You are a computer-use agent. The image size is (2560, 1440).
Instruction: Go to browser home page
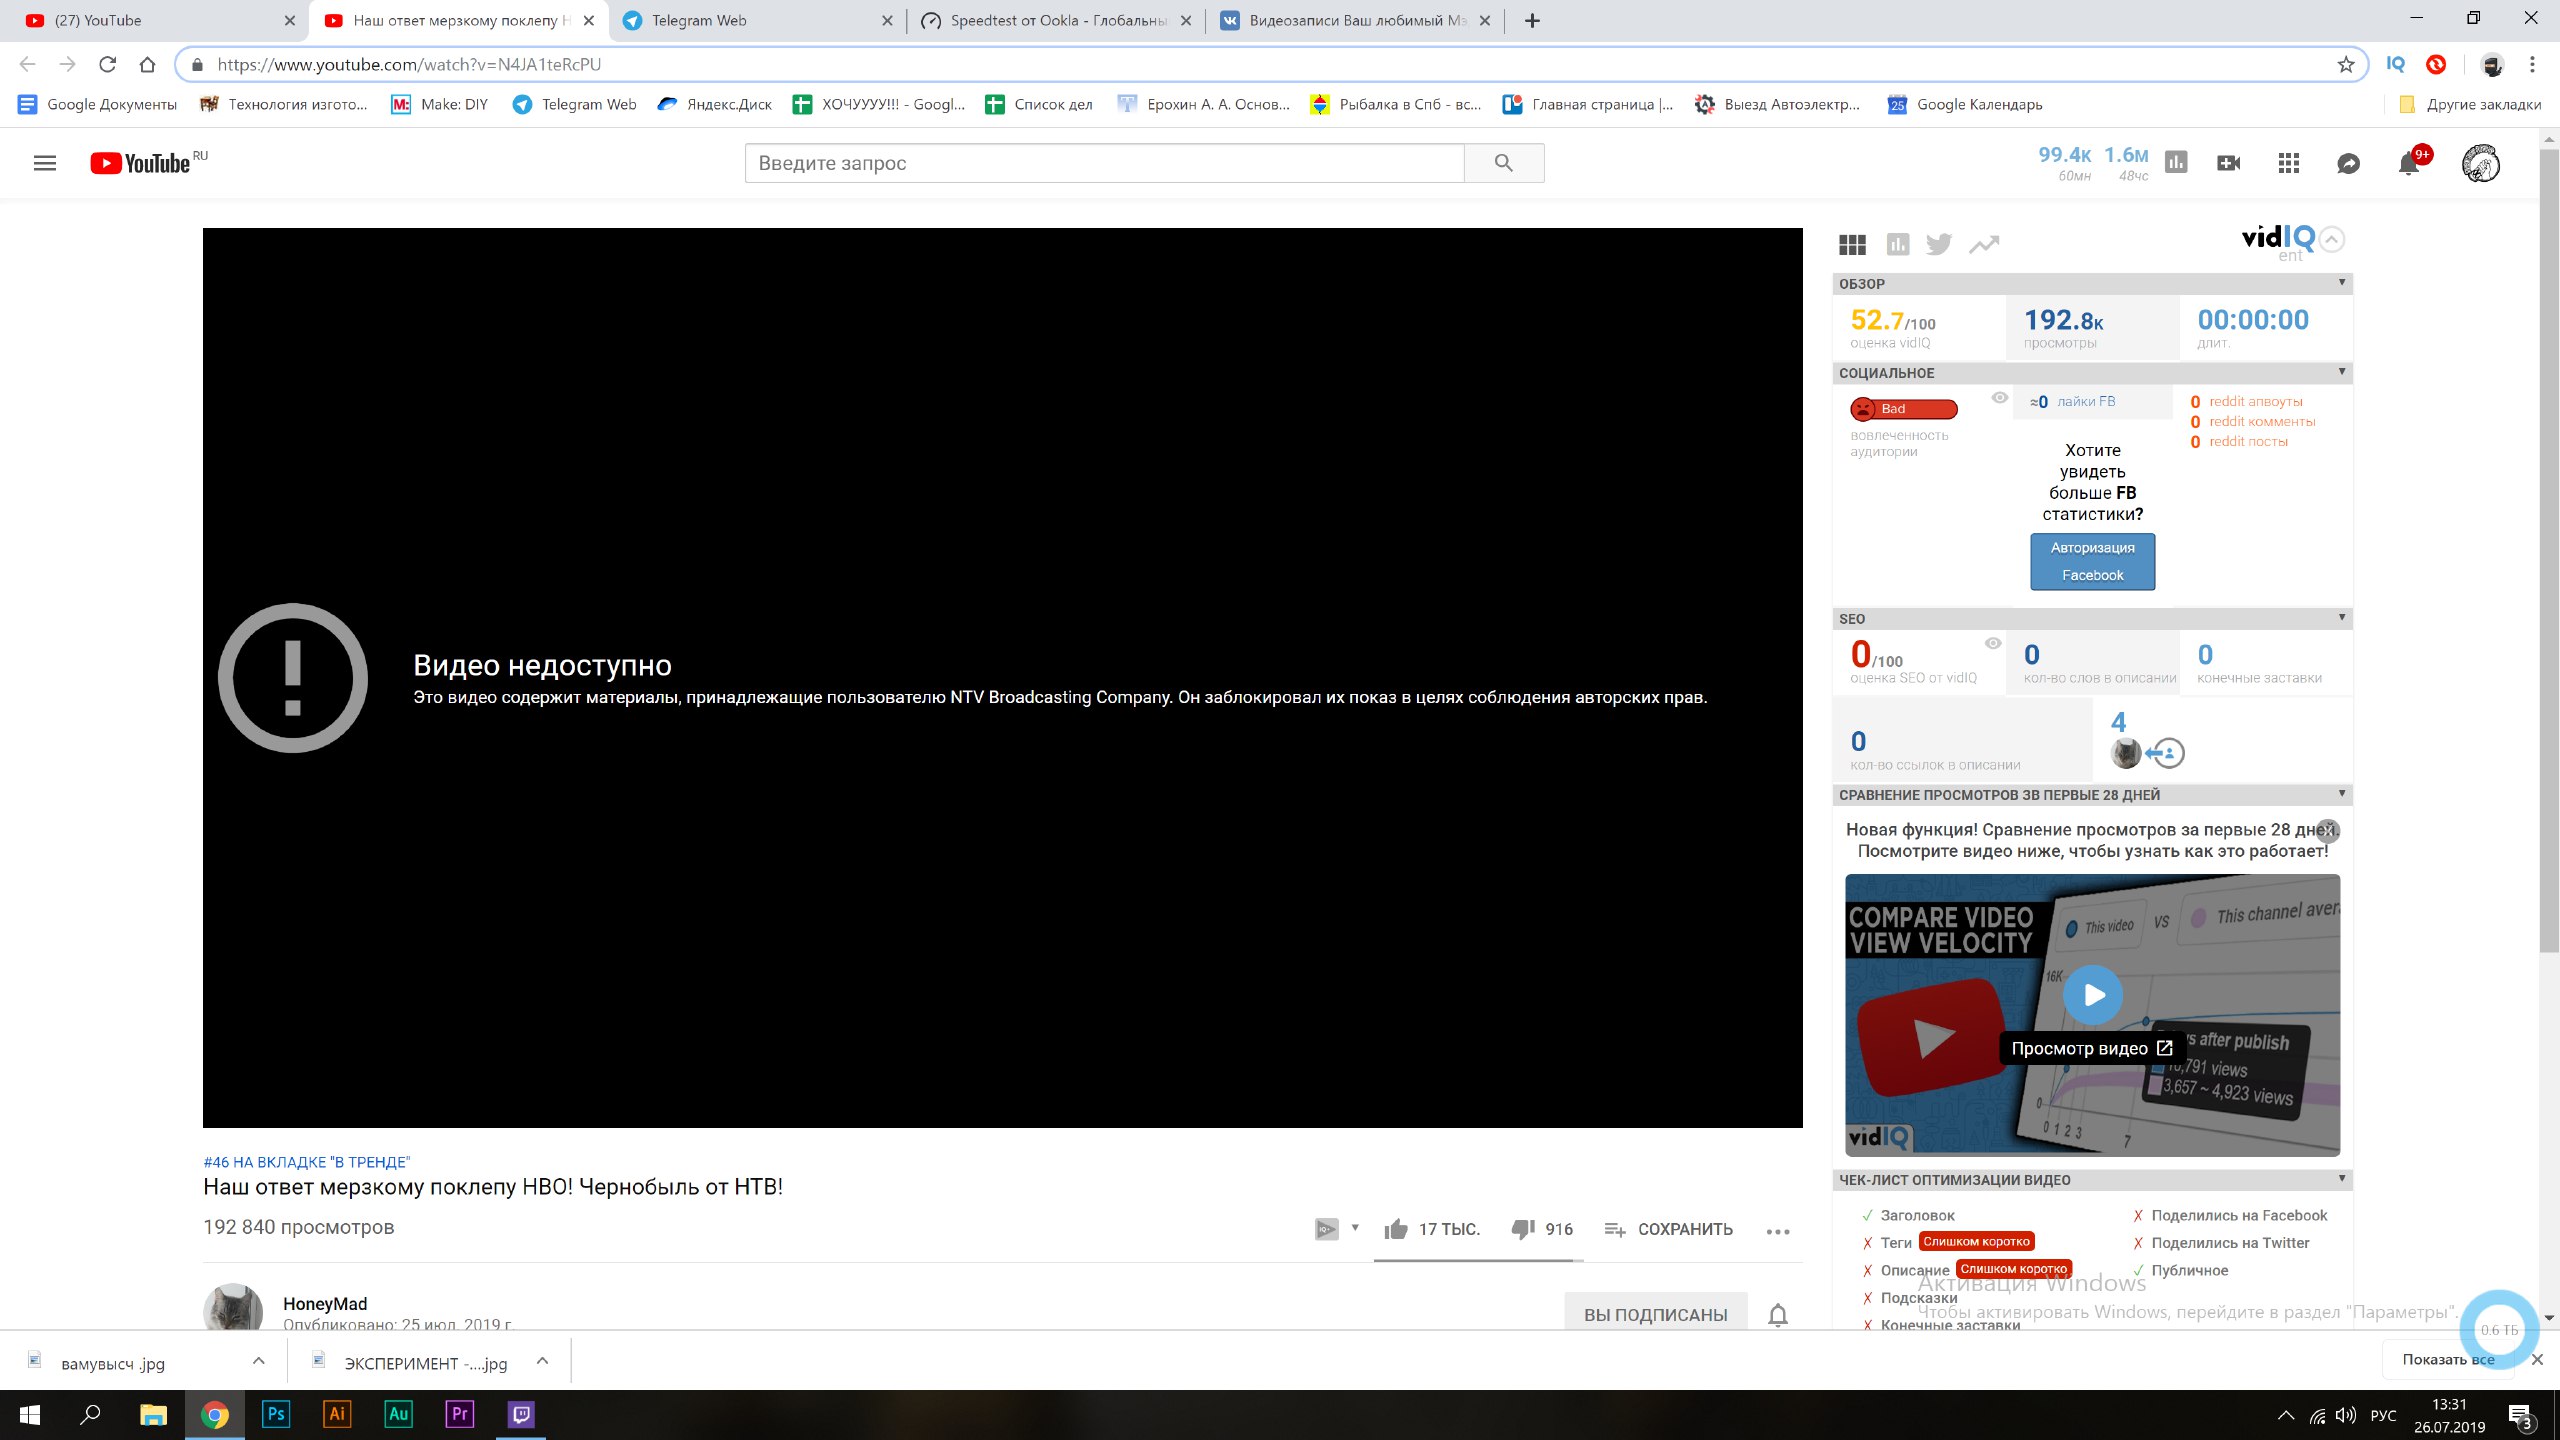pos(147,64)
